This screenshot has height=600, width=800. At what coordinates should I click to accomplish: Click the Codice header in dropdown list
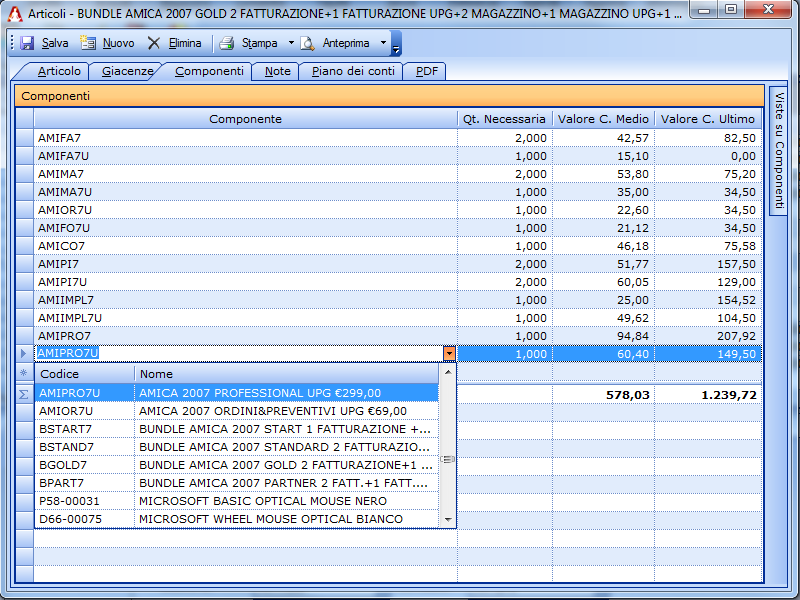pyautogui.click(x=85, y=373)
